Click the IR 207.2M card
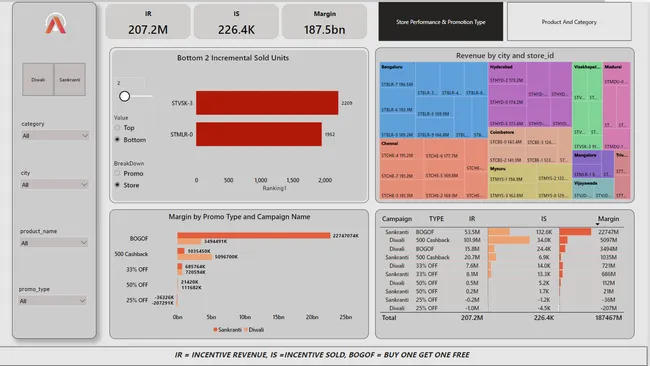The image size is (650, 366). (x=148, y=22)
